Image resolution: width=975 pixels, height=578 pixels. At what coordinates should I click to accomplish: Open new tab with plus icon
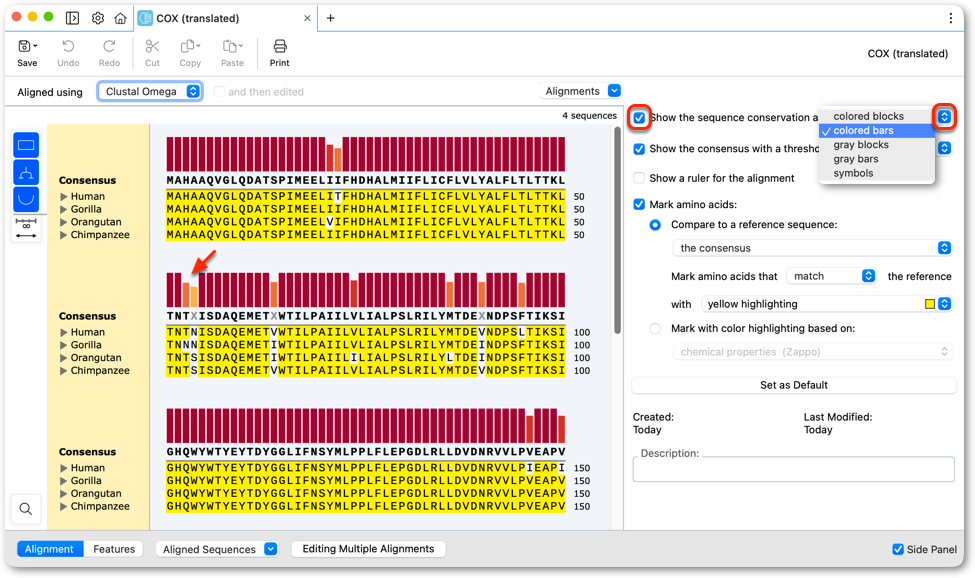(x=330, y=18)
